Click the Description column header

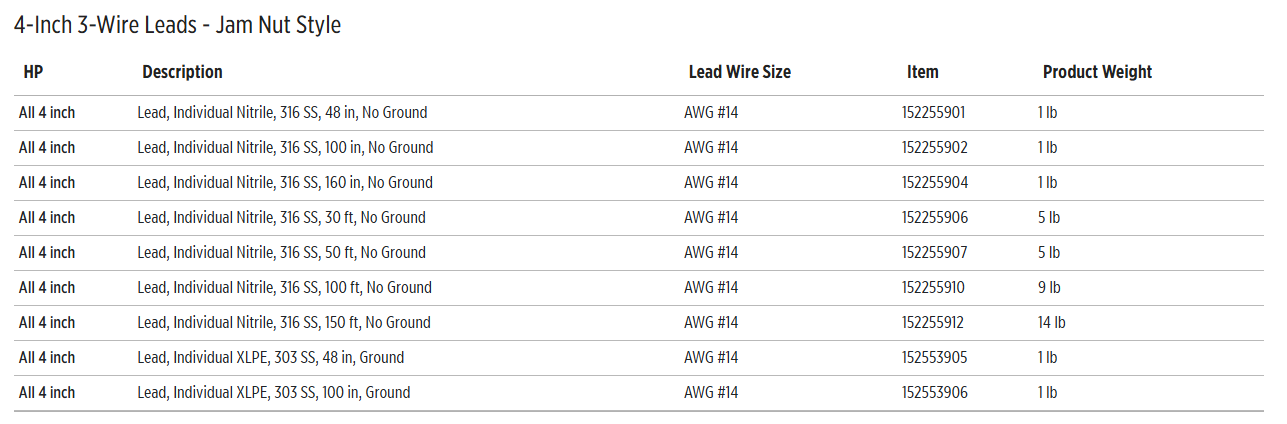[182, 72]
